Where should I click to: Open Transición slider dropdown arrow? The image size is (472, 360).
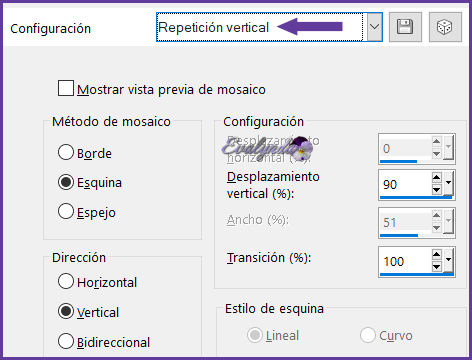tap(449, 260)
